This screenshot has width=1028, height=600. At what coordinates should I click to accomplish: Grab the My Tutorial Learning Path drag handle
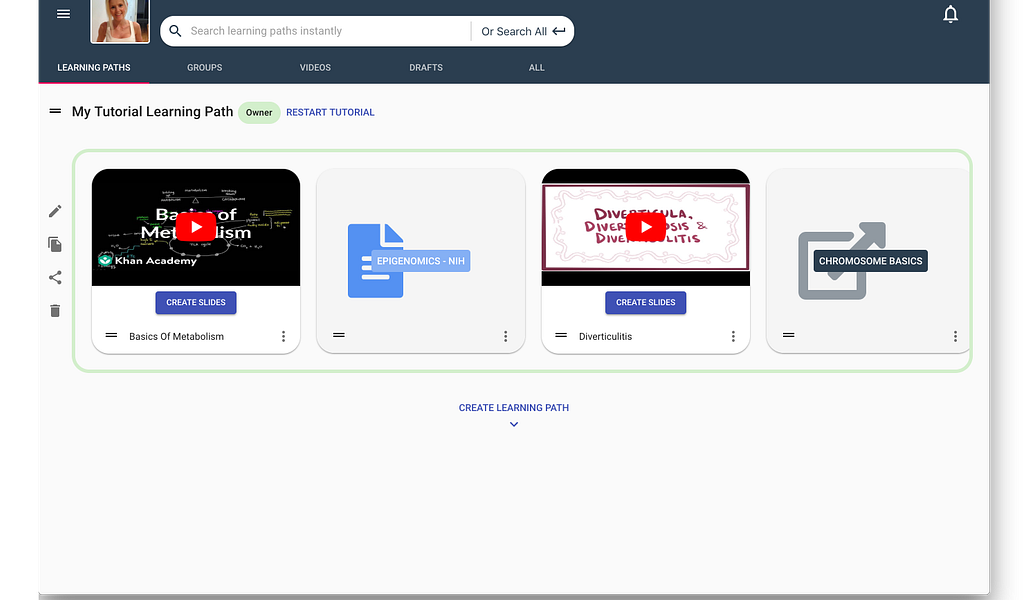click(x=55, y=111)
